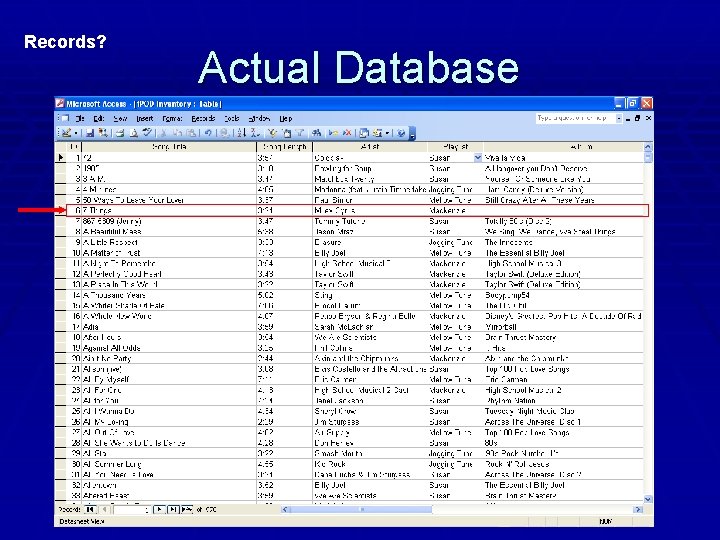Image resolution: width=720 pixels, height=540 pixels.
Task: Sort ascending with the A-Z icon
Action: (242, 133)
